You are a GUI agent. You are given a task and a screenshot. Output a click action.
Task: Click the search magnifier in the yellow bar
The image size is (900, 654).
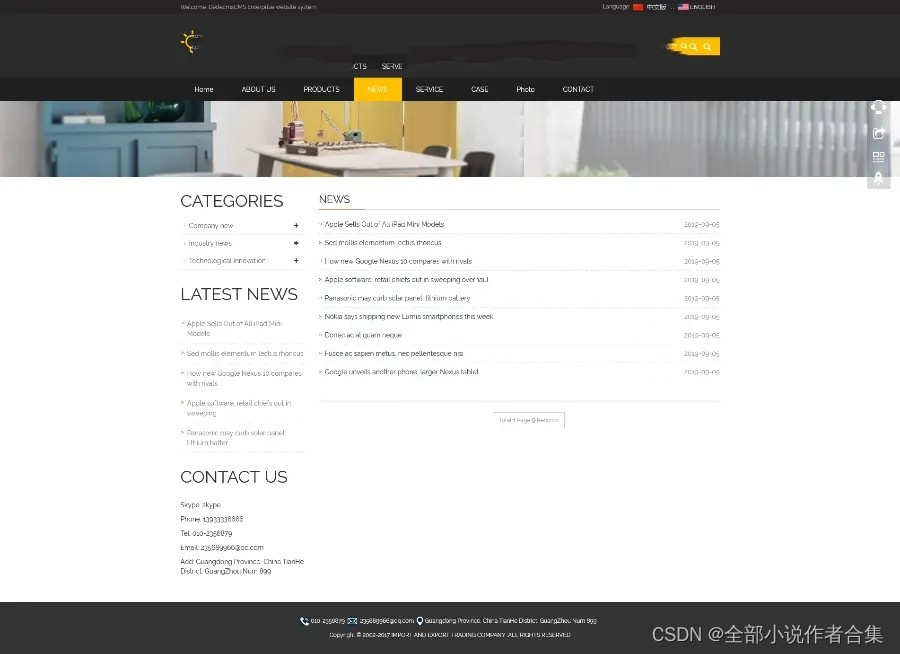(x=706, y=46)
